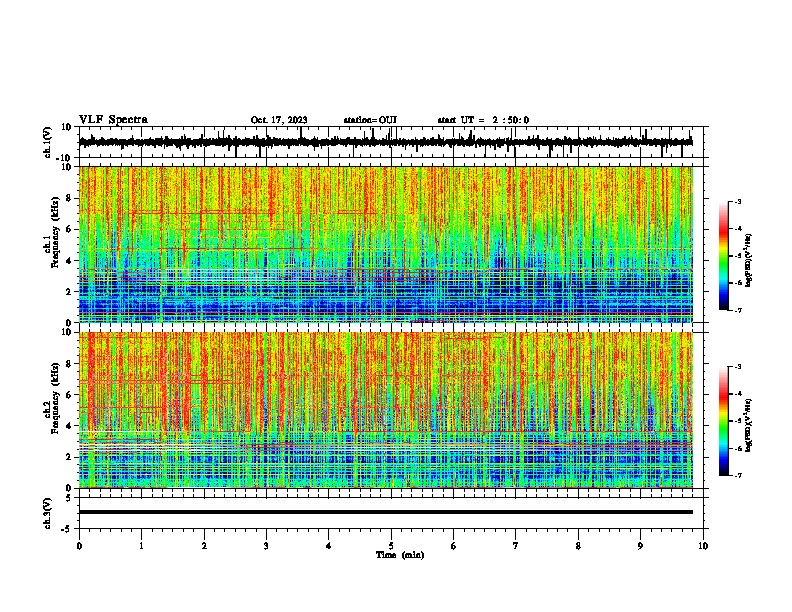The width and height of the screenshot is (792, 612).
Task: Click the "station=OUI" header label
Action: pyautogui.click(x=370, y=120)
